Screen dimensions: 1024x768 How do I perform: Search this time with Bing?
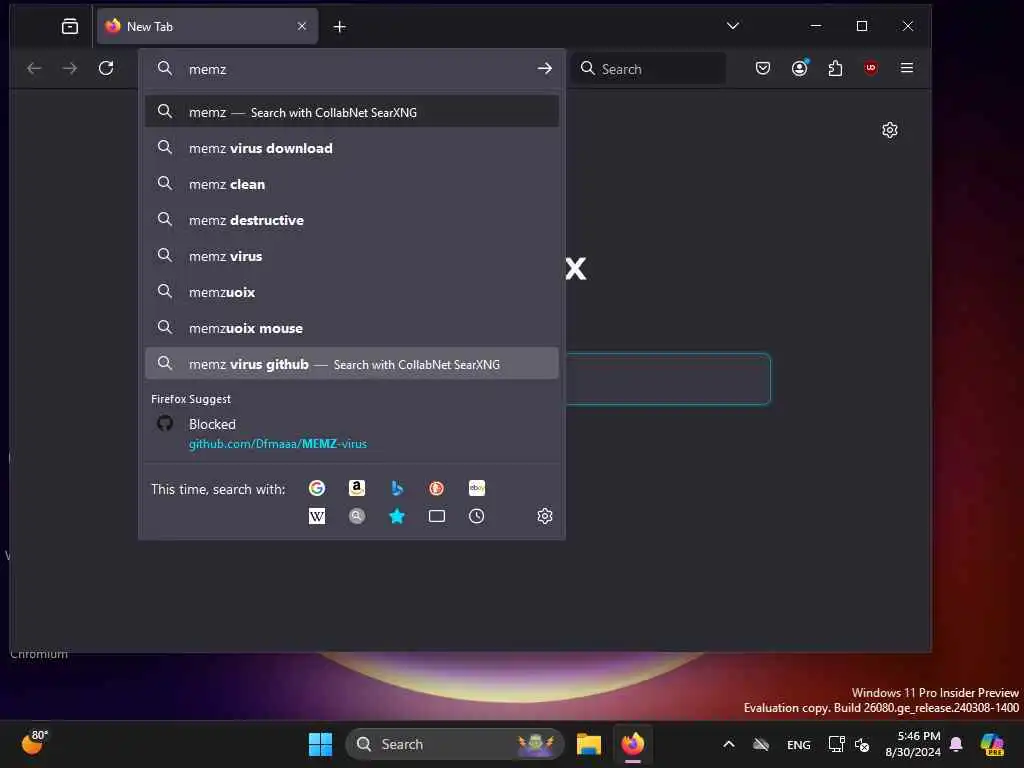pos(396,488)
